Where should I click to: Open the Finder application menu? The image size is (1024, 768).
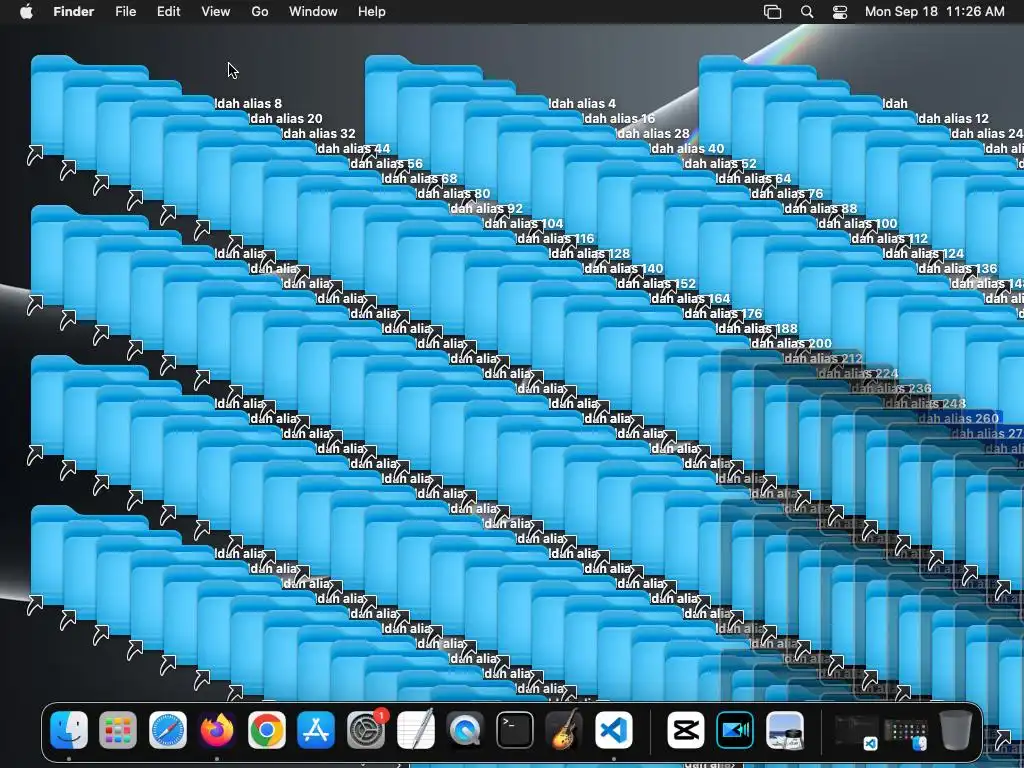pyautogui.click(x=74, y=12)
